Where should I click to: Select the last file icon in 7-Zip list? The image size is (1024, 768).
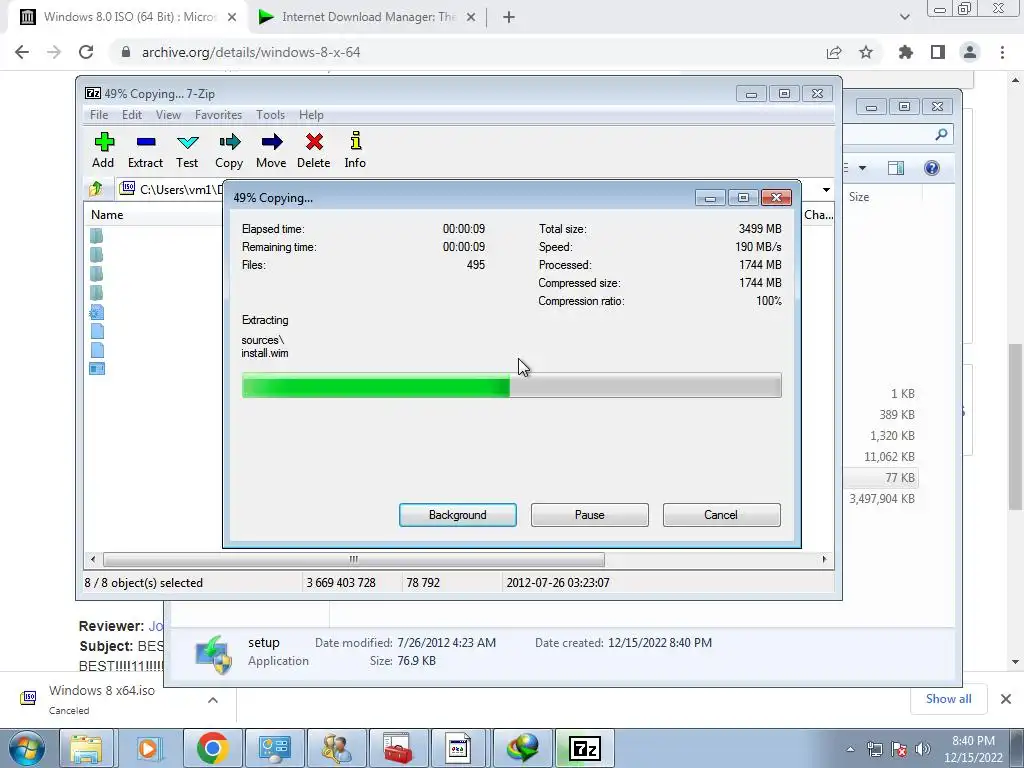pyautogui.click(x=97, y=369)
